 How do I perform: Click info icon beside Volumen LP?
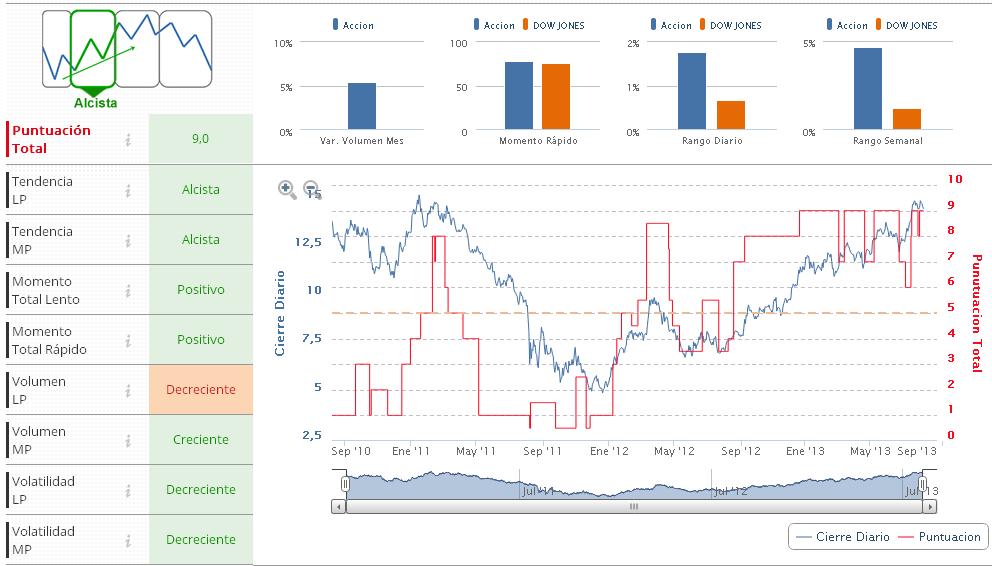[128, 390]
